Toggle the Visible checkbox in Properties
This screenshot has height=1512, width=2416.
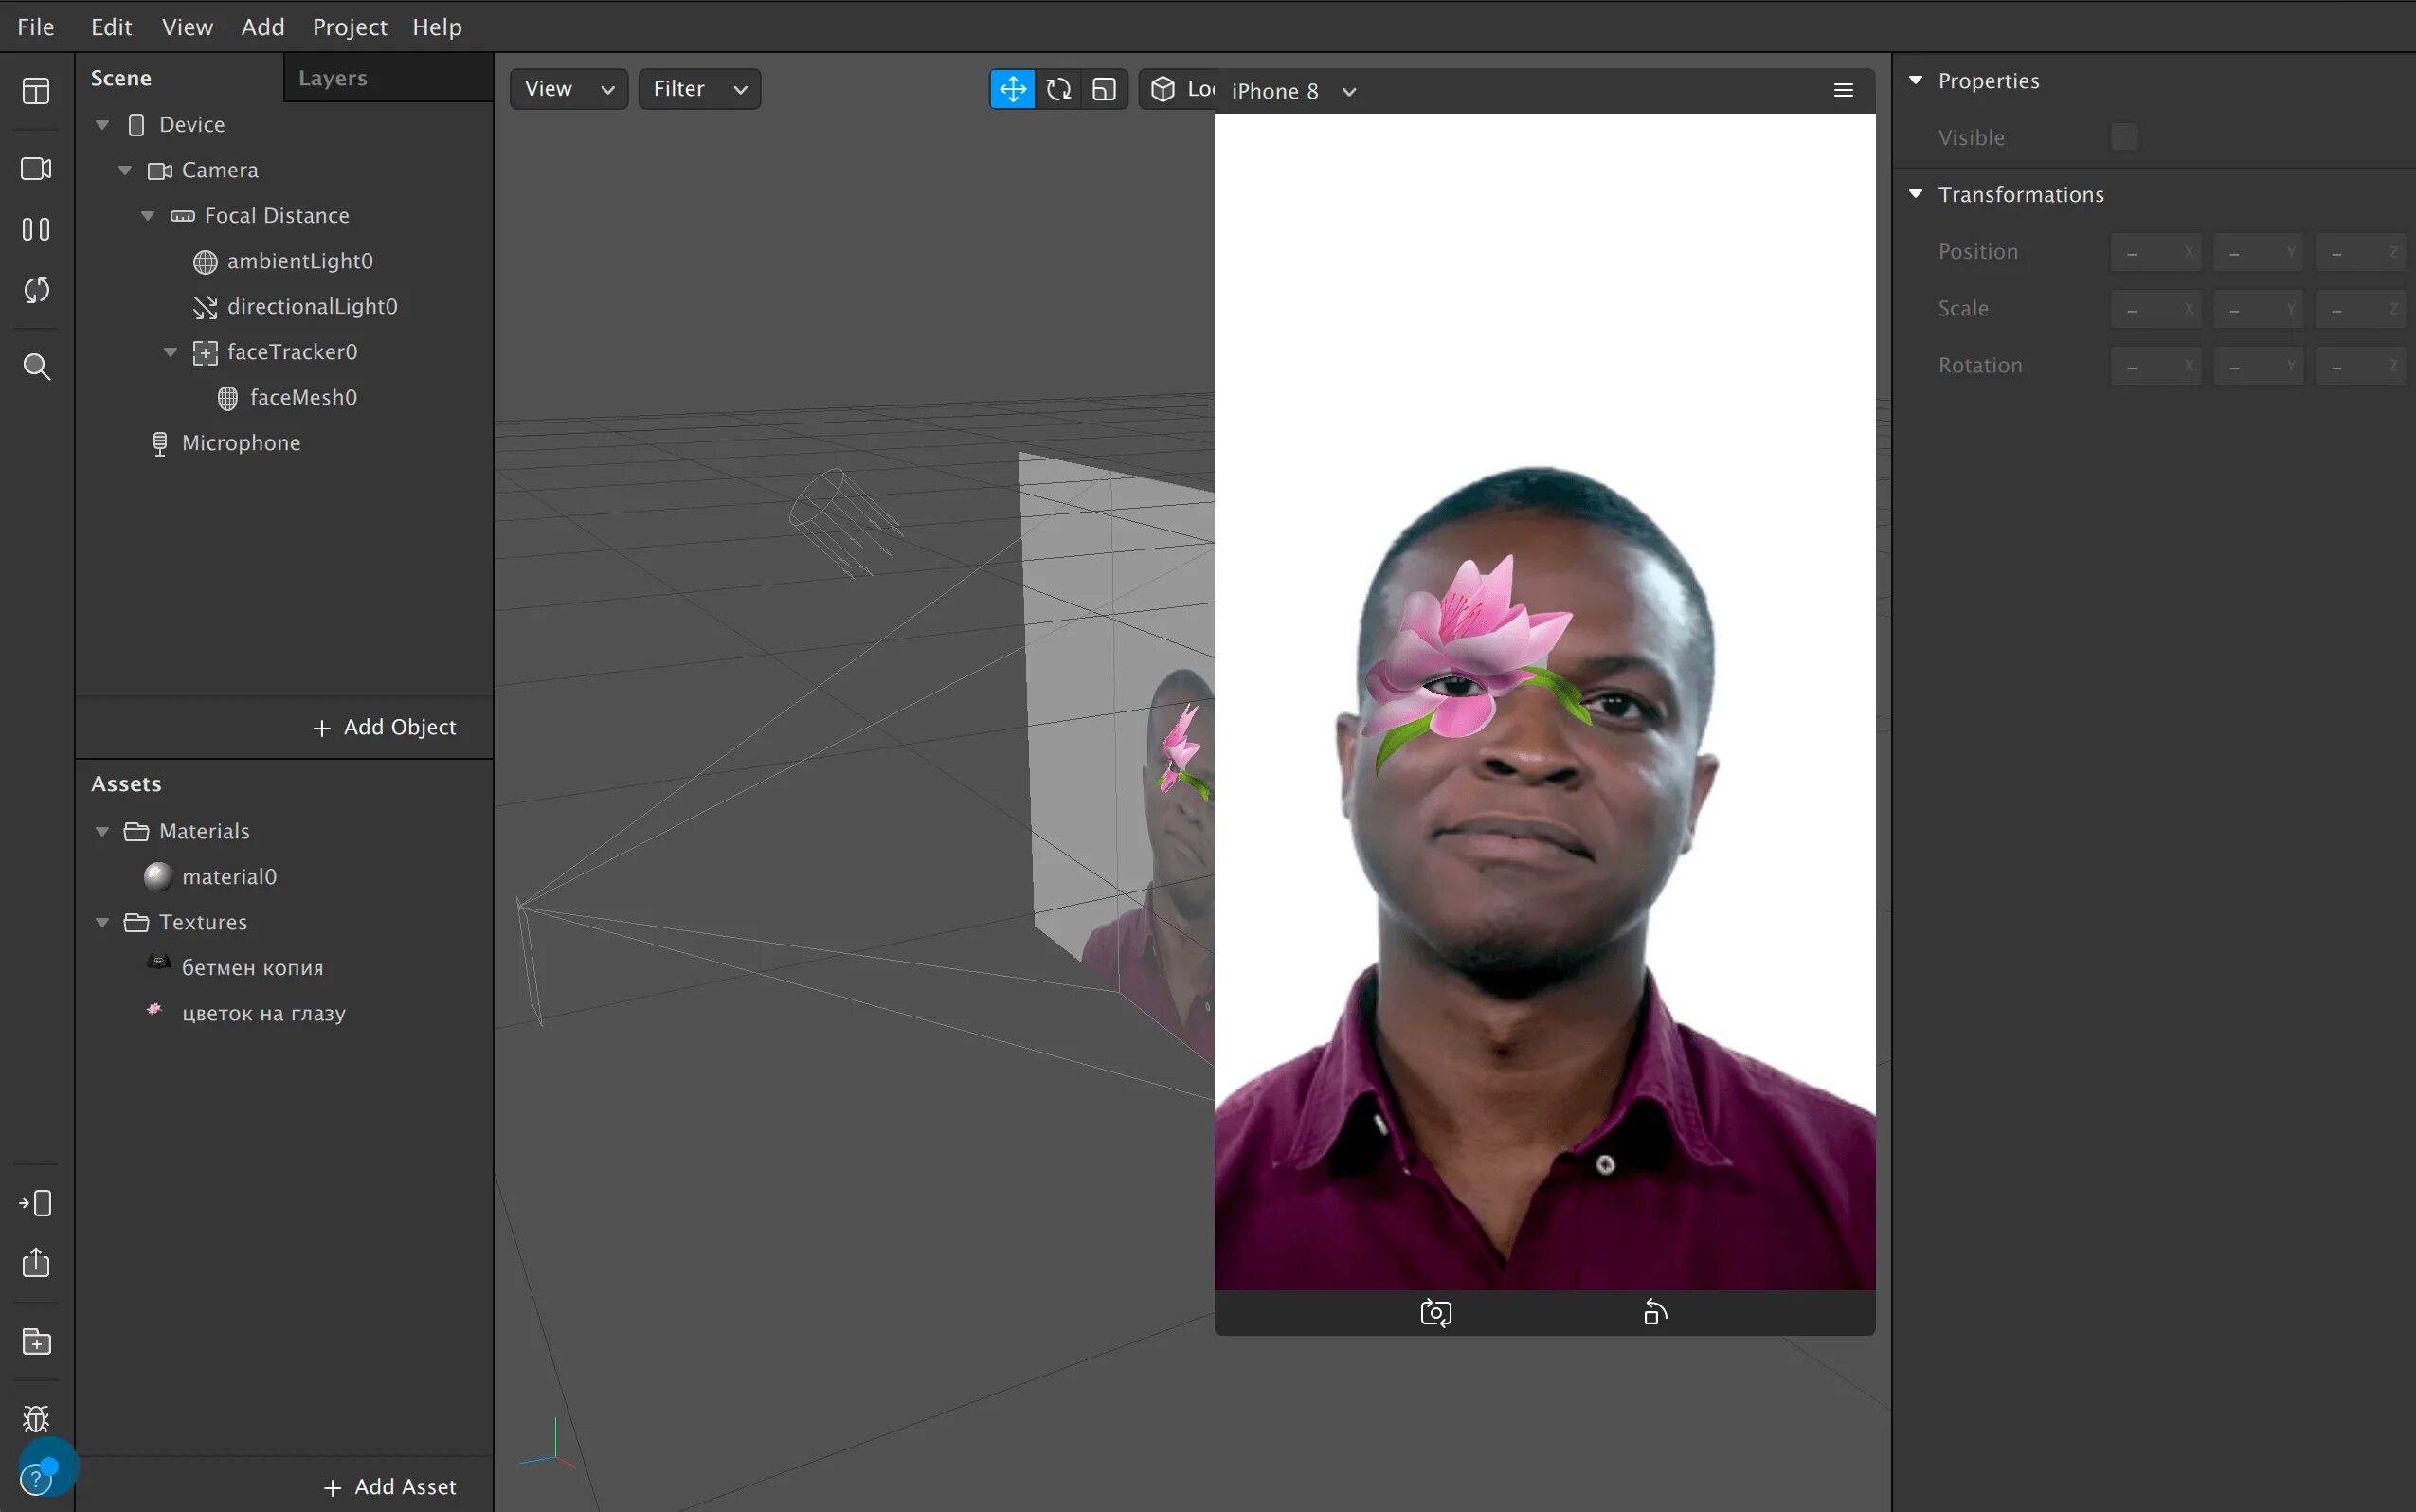[2123, 137]
